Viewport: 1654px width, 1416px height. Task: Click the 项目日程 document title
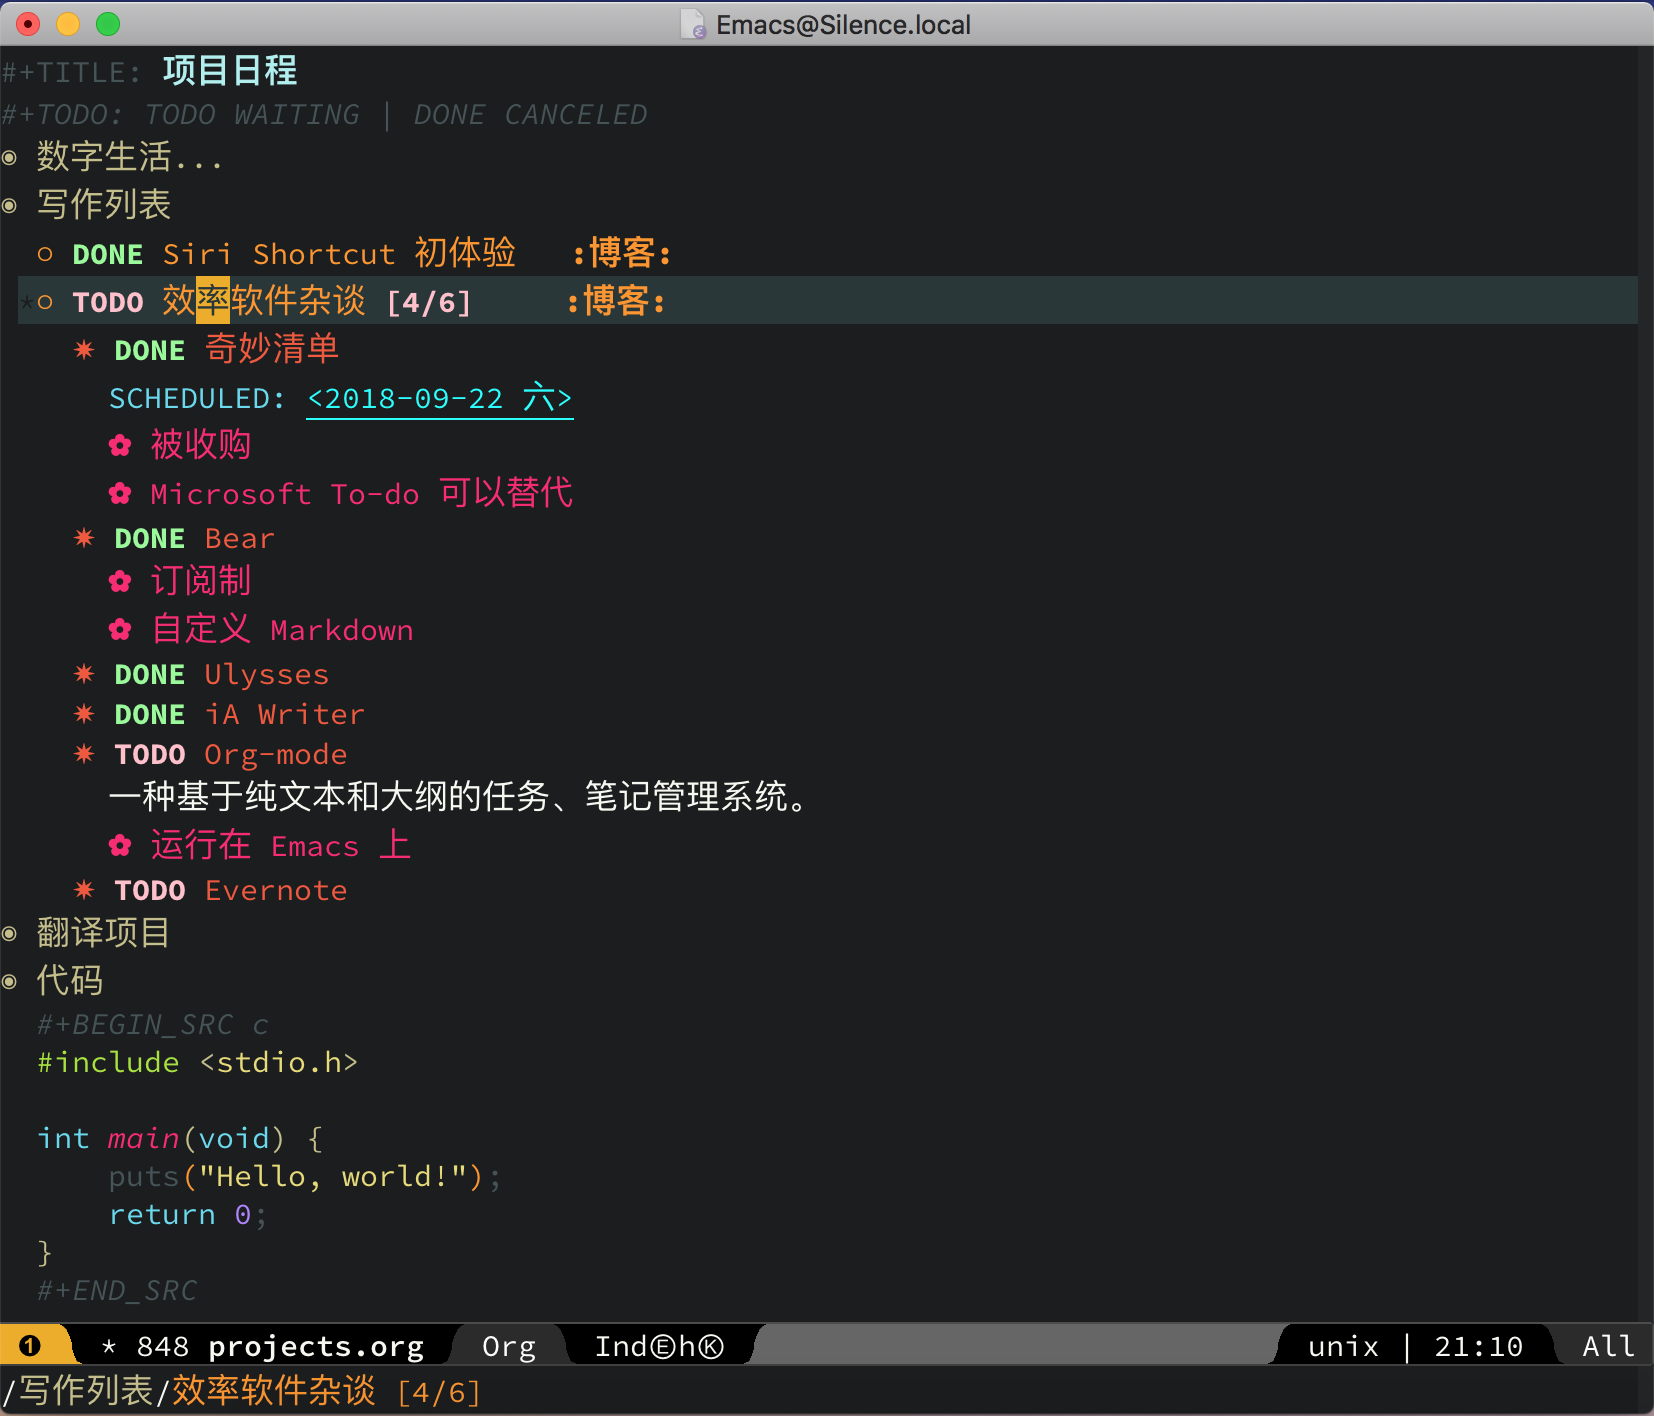[230, 70]
